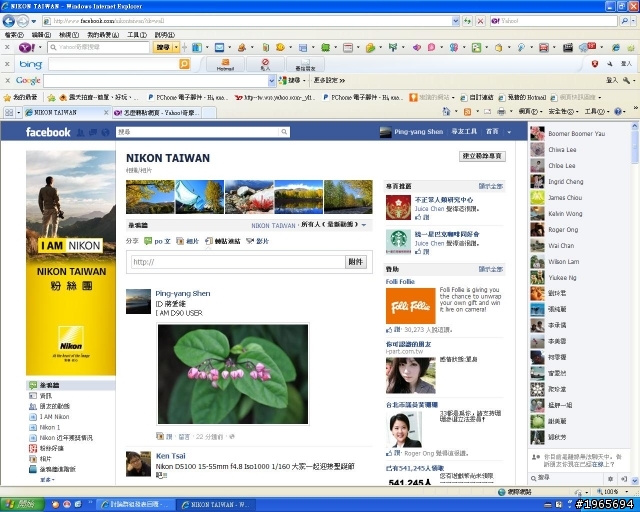The height and width of the screenshot is (512, 640).
Task: Click the Favorites star icon
Action: (x=7, y=98)
